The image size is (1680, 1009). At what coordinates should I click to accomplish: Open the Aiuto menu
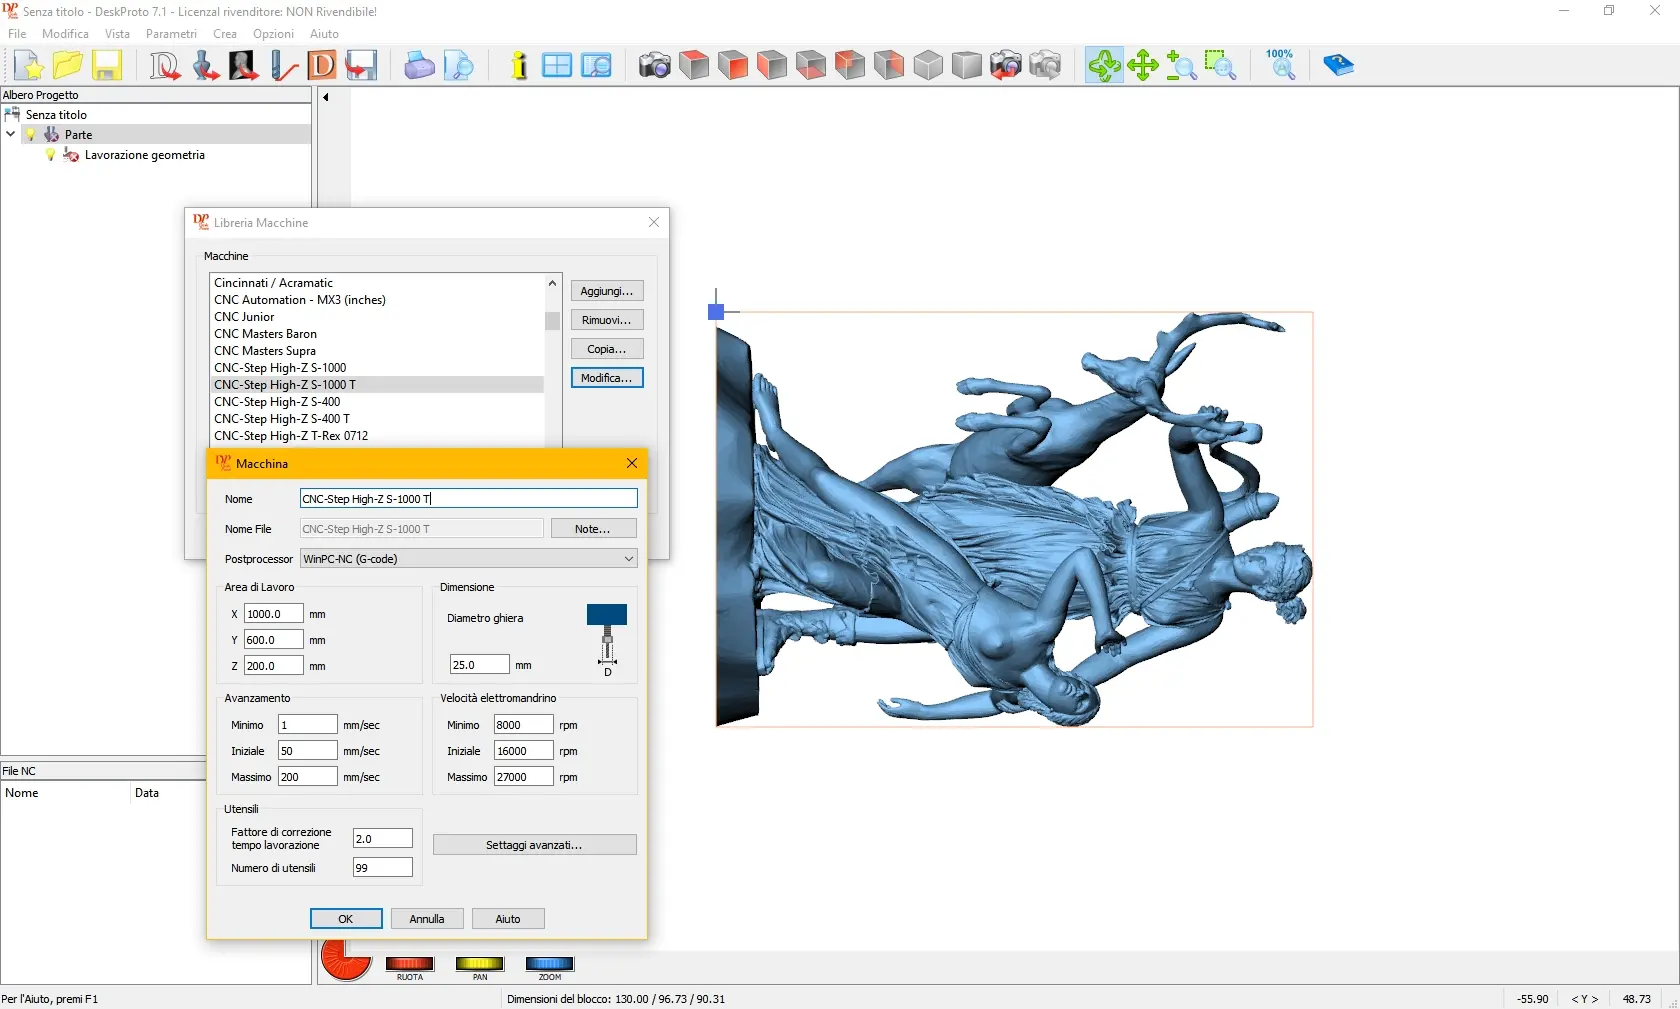(x=324, y=33)
